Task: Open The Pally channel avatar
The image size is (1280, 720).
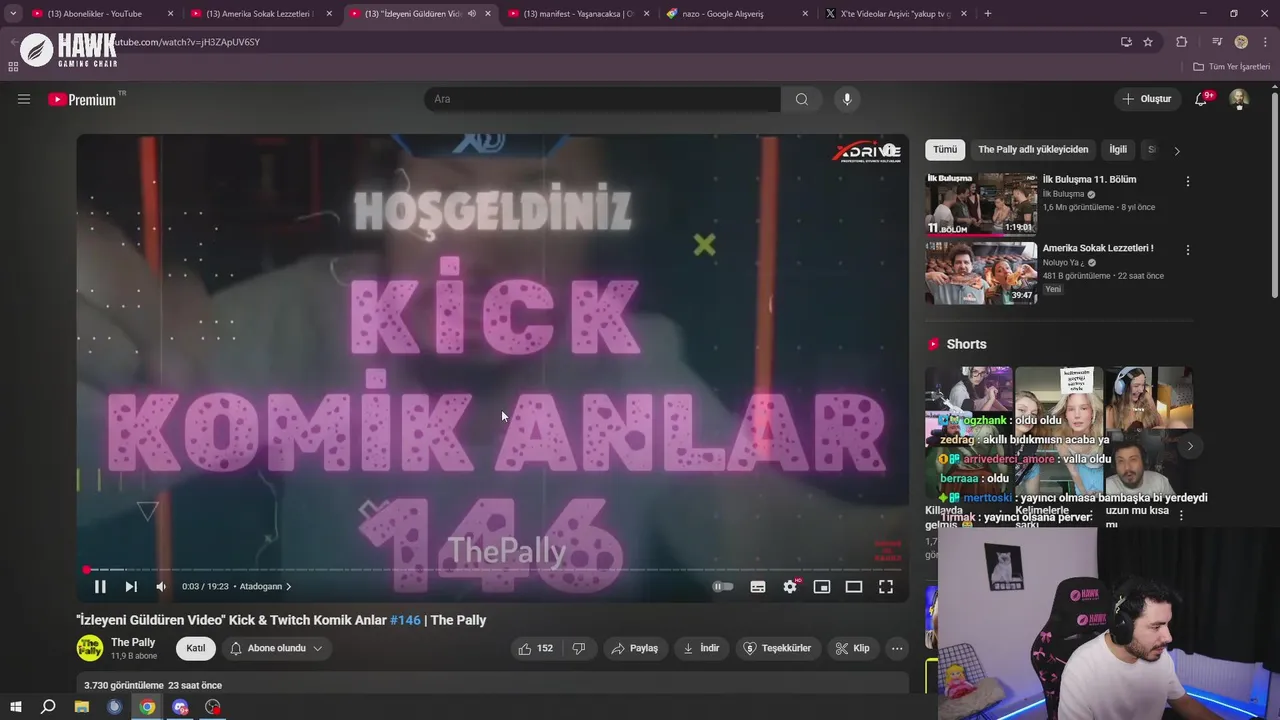Action: [x=90, y=648]
